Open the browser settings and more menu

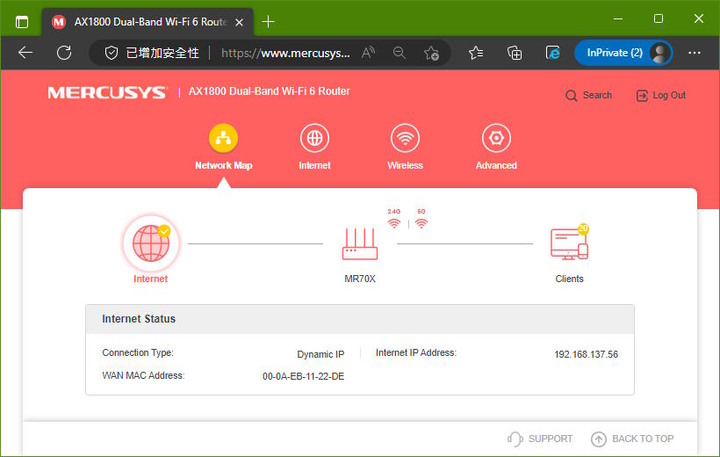pos(694,53)
